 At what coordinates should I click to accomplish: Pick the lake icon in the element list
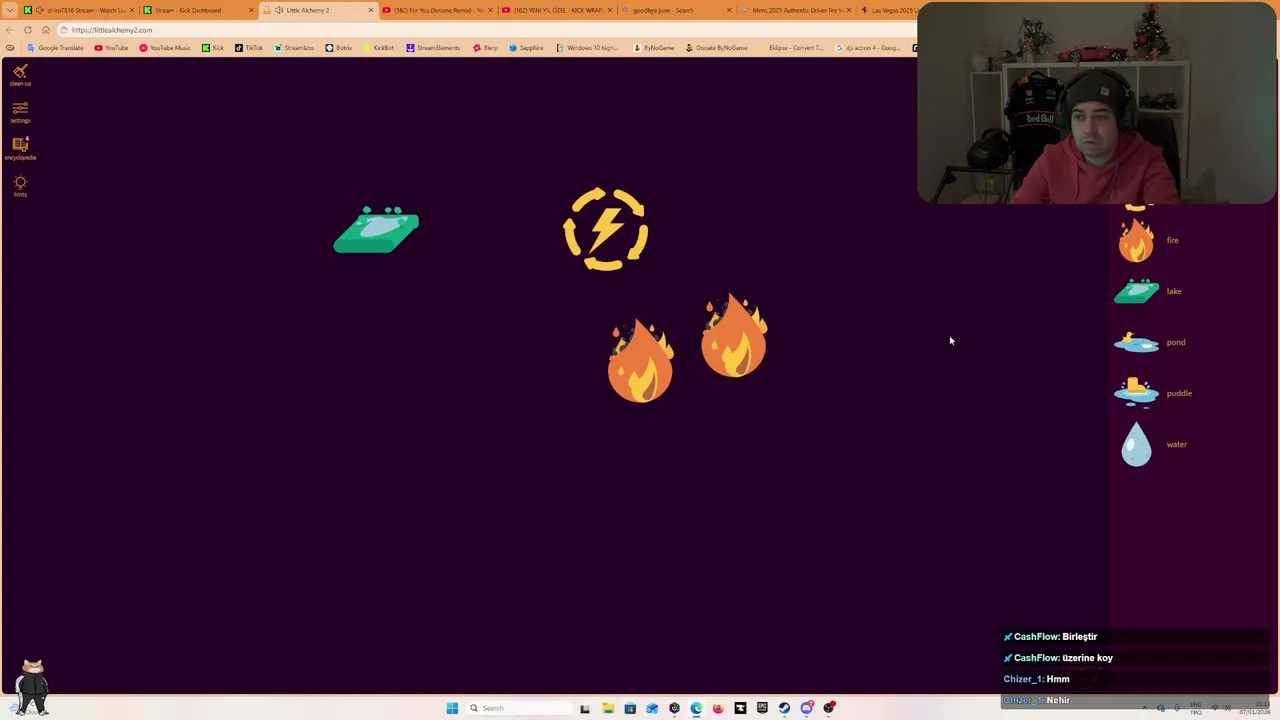[1136, 291]
